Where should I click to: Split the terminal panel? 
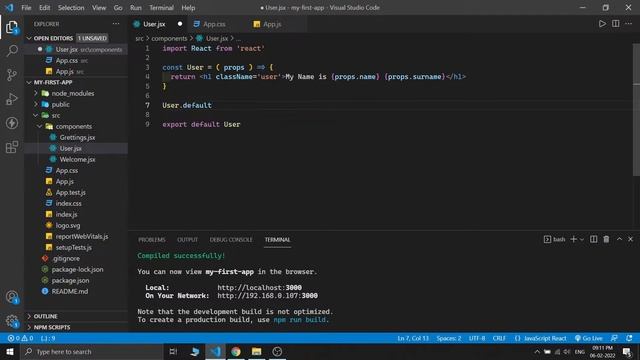[x=593, y=239]
